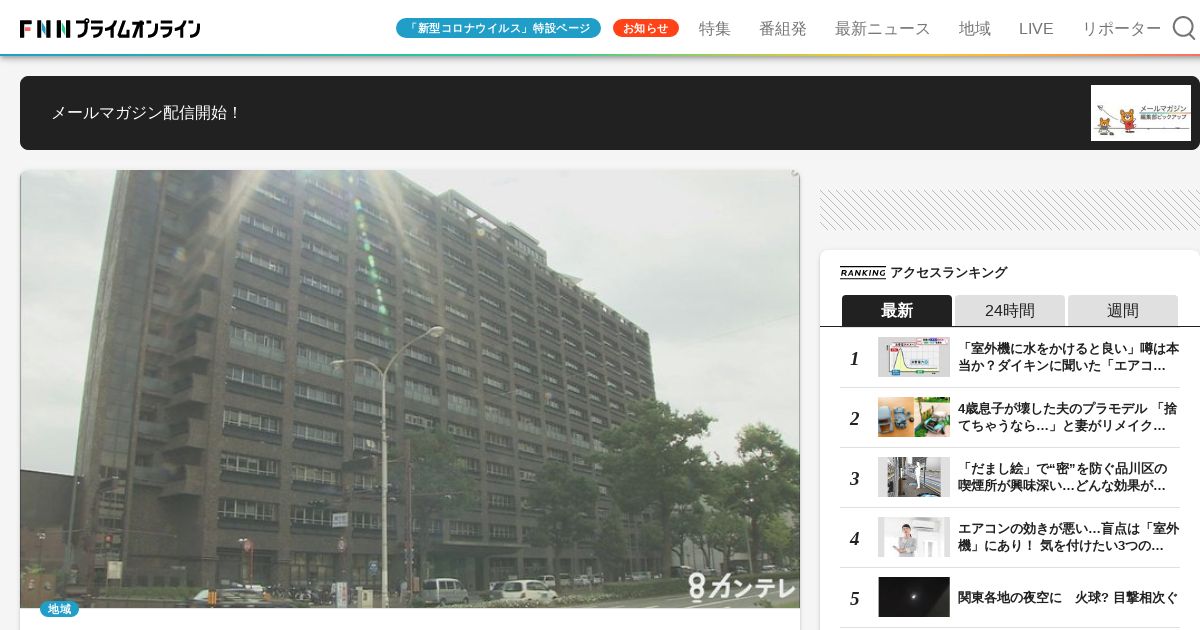1200x630 pixels.
Task: Click the FNN Prime Online logo
Action: 110,29
